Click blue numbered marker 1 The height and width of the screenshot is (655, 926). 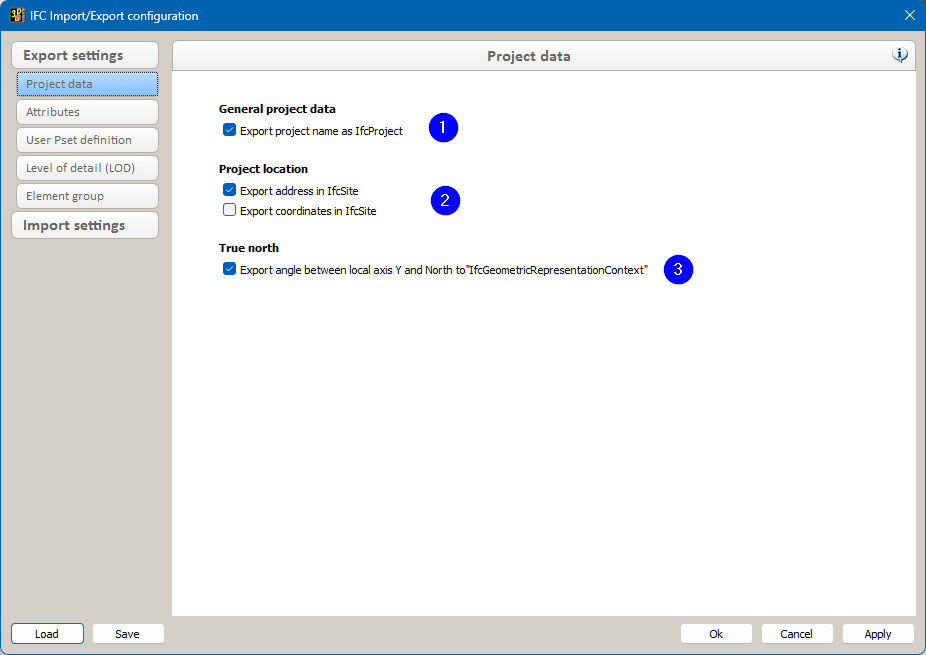[x=443, y=128]
